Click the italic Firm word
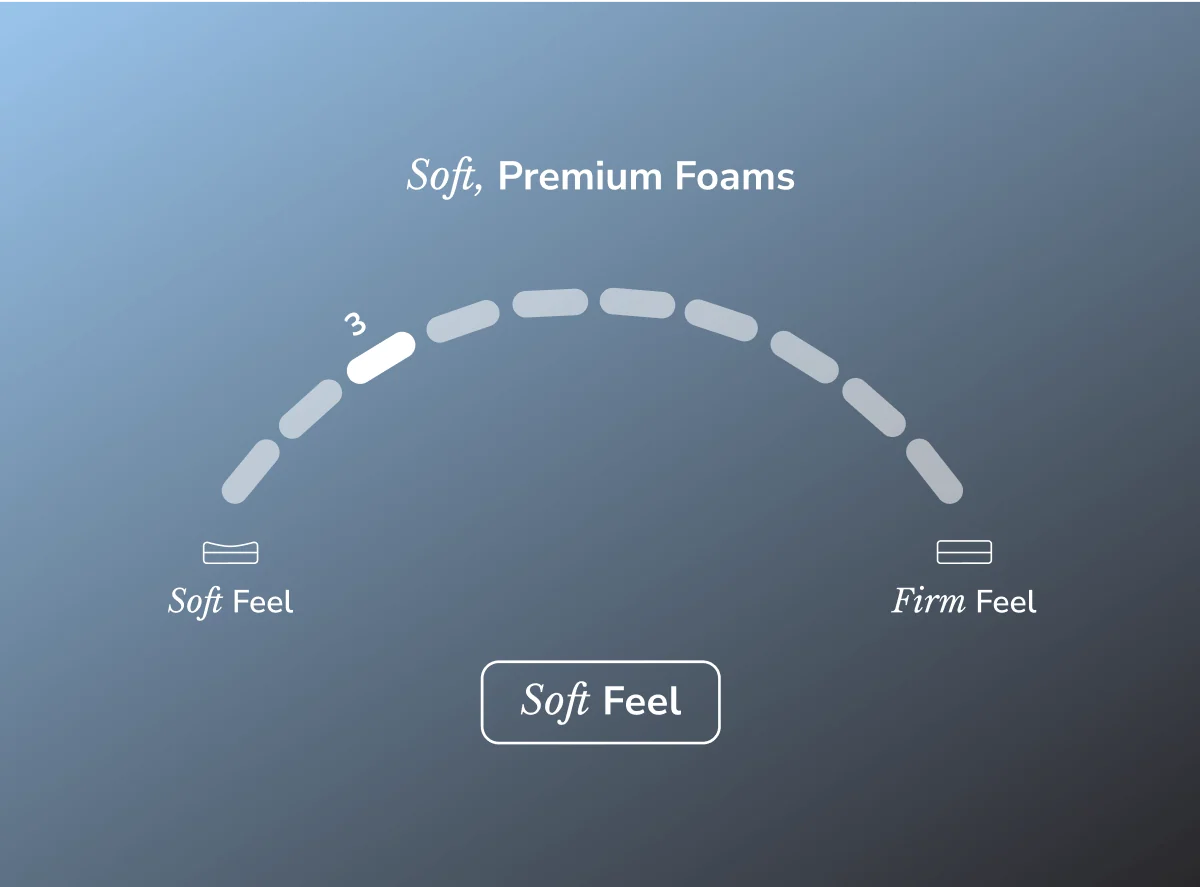Image resolution: width=1200 pixels, height=887 pixels. 929,601
